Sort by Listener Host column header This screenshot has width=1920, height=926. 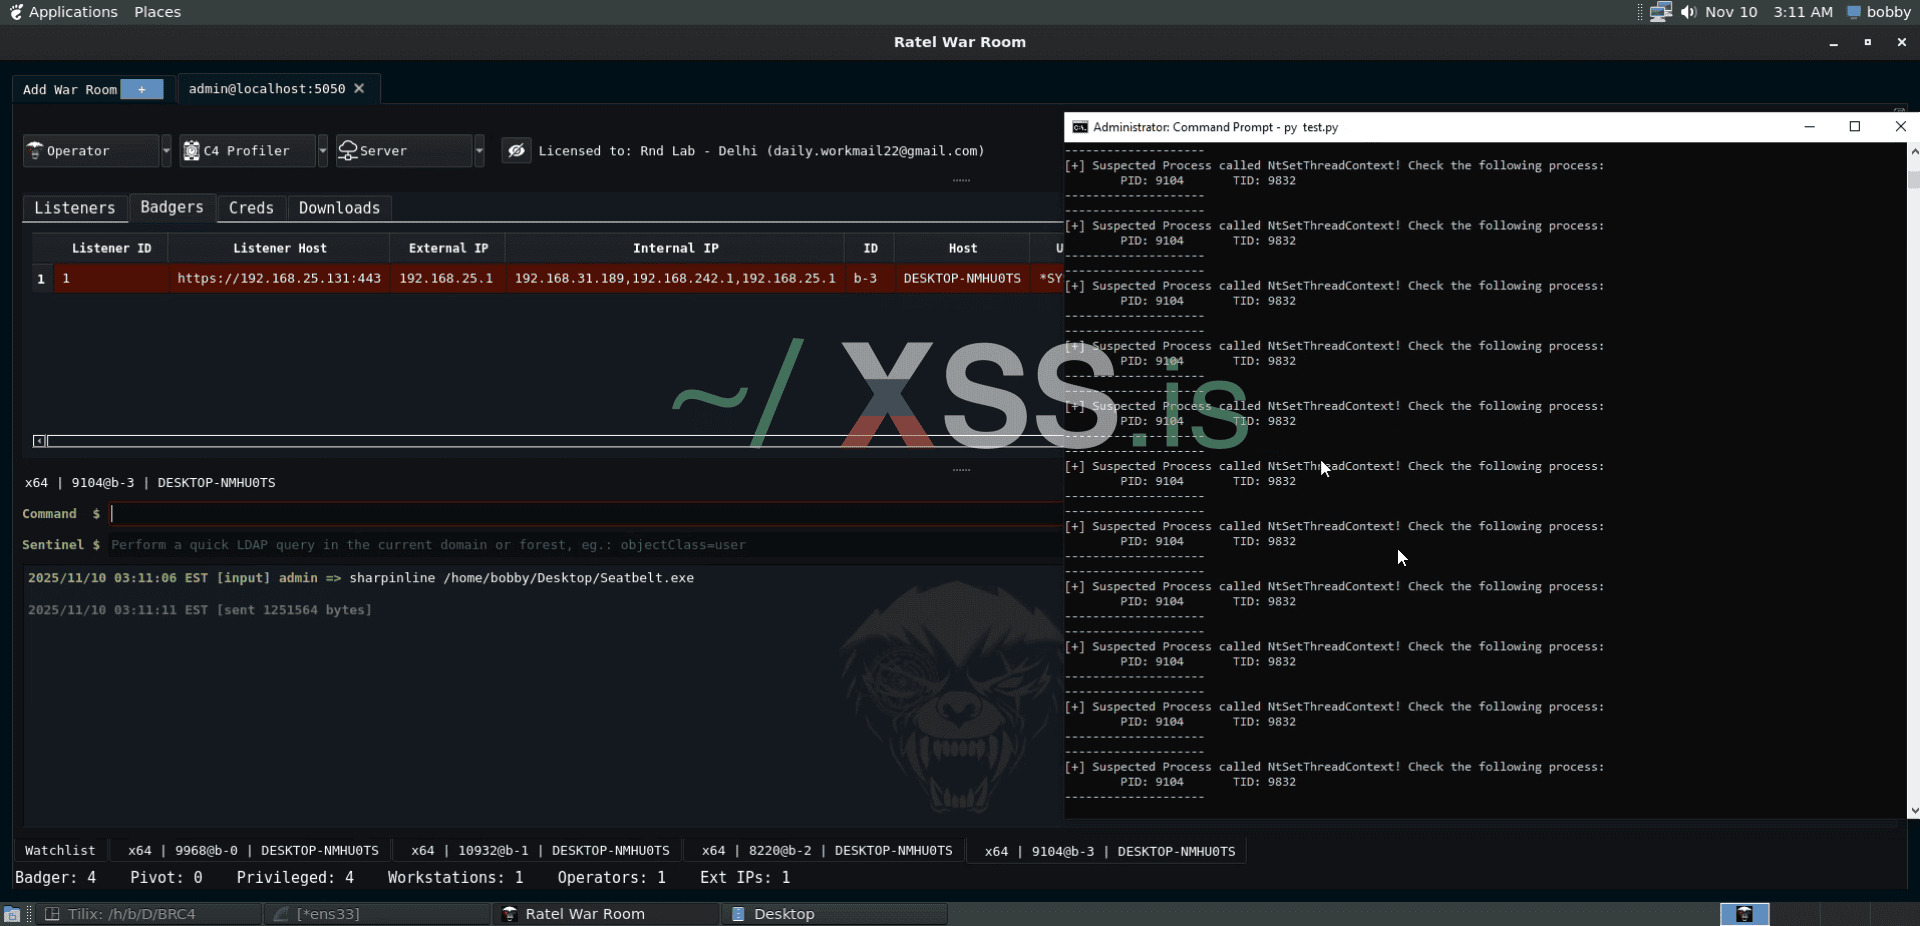(279, 248)
